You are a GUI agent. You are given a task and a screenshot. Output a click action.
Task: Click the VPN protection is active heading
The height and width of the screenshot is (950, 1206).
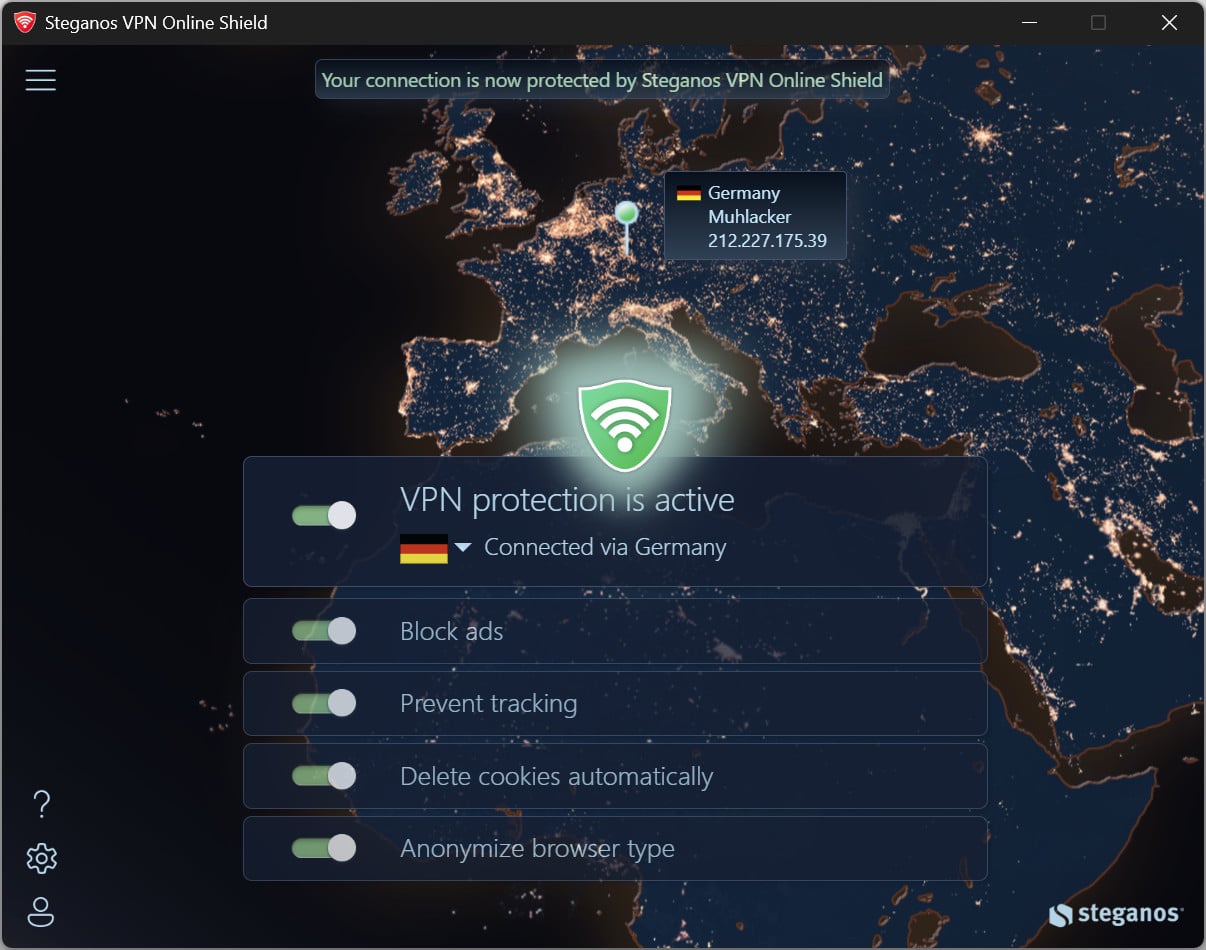click(x=567, y=499)
